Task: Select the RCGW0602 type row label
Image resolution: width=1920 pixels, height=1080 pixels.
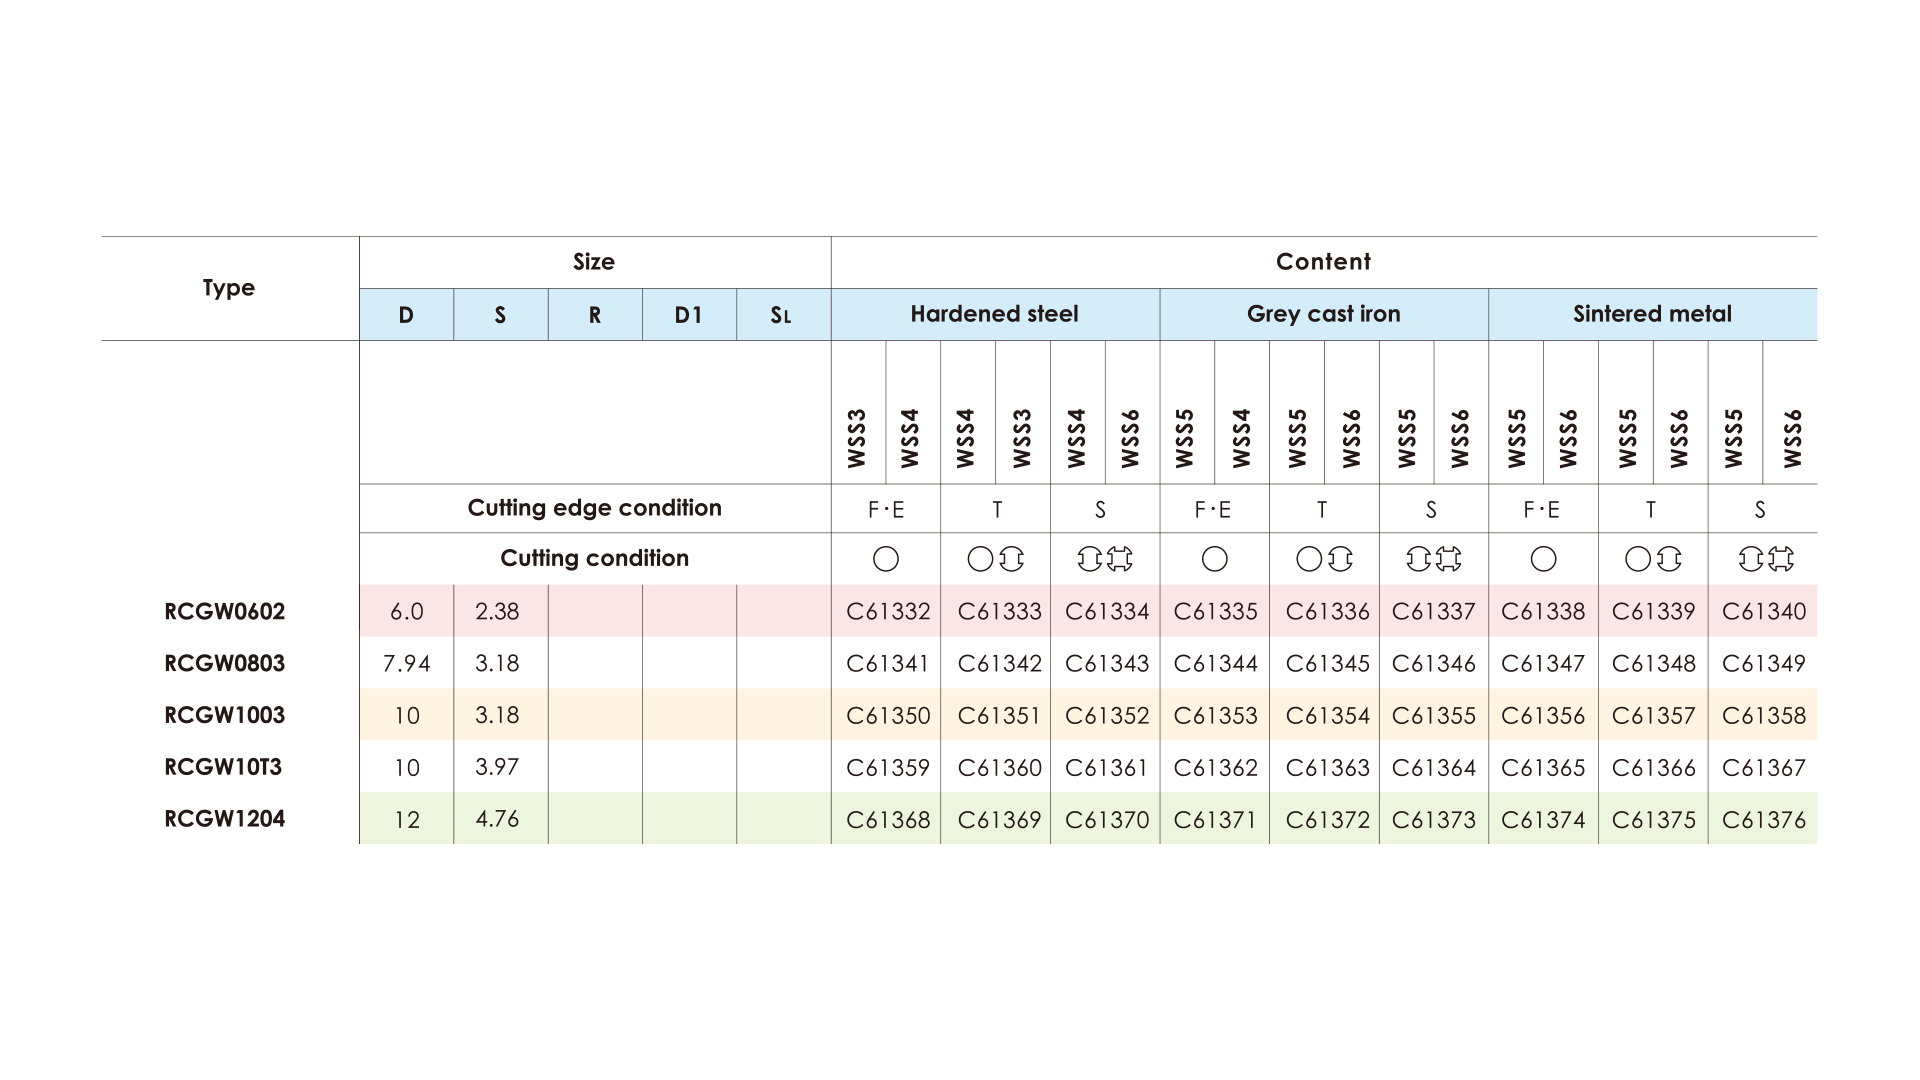Action: tap(225, 612)
